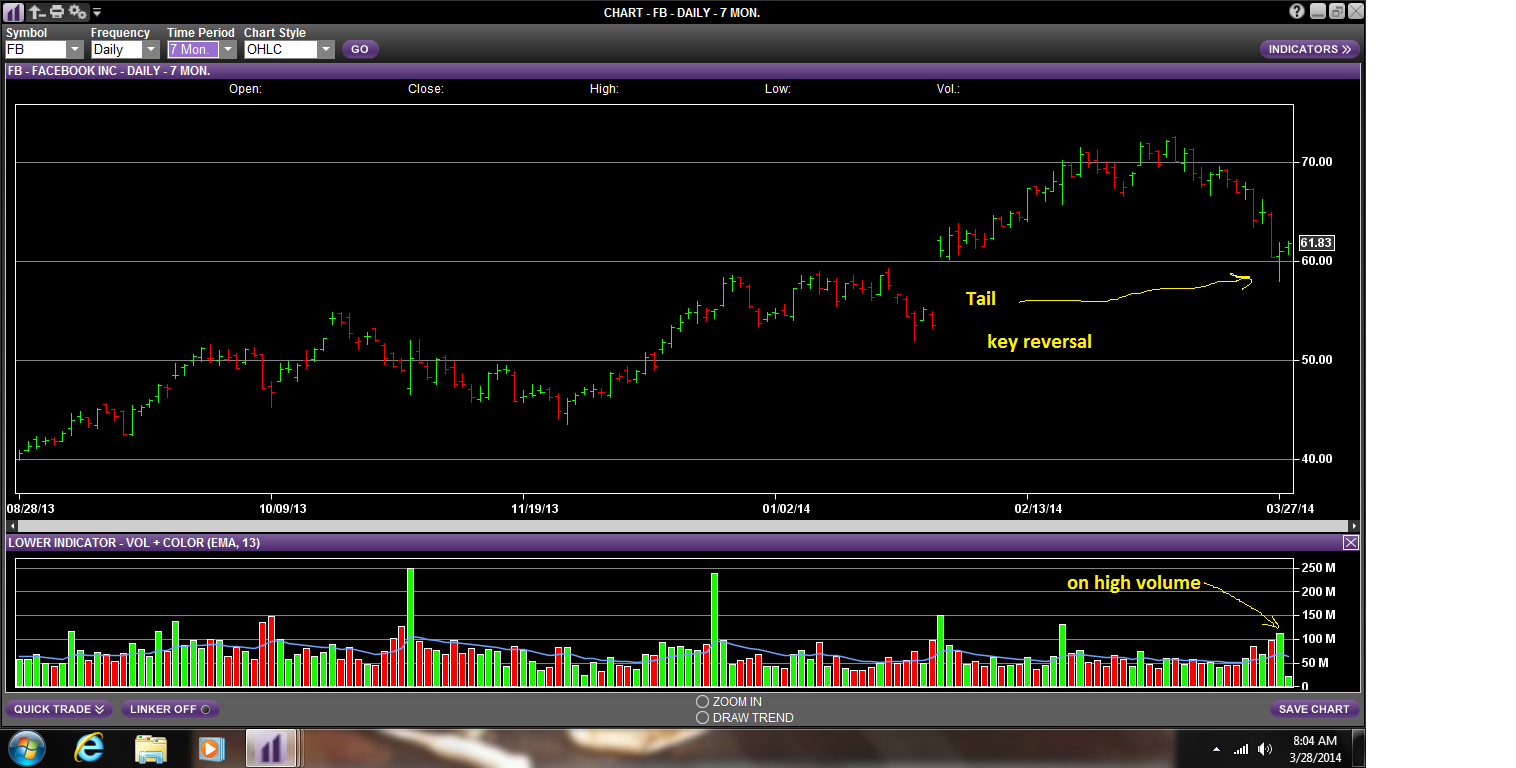Select the DRAW TREND radio button
This screenshot has height=768, width=1516.
pos(702,717)
